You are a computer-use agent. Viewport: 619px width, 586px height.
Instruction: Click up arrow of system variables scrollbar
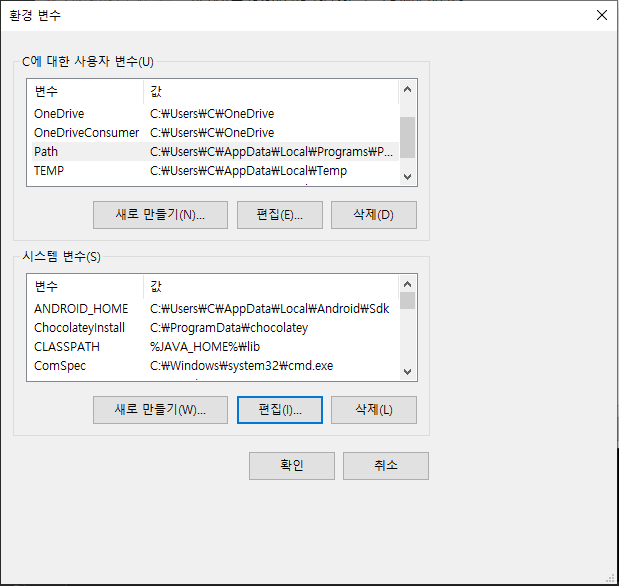407,284
